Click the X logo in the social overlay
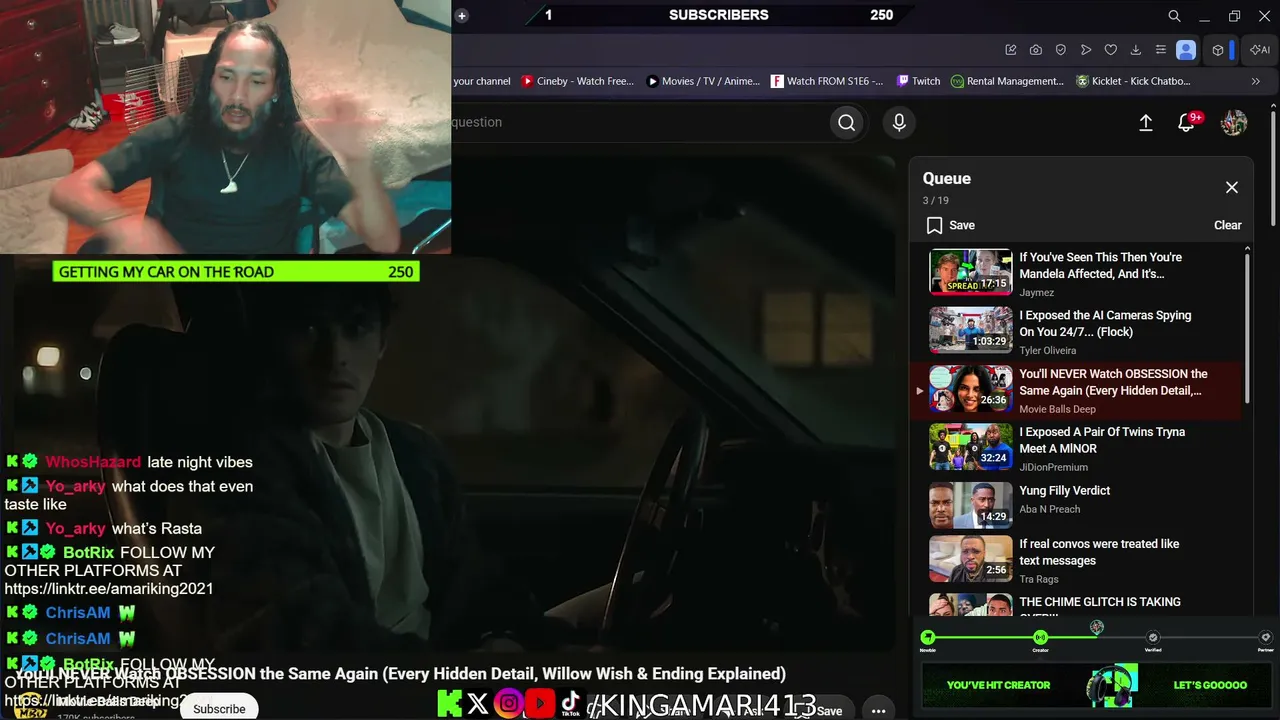The image size is (1280, 720). click(x=478, y=704)
